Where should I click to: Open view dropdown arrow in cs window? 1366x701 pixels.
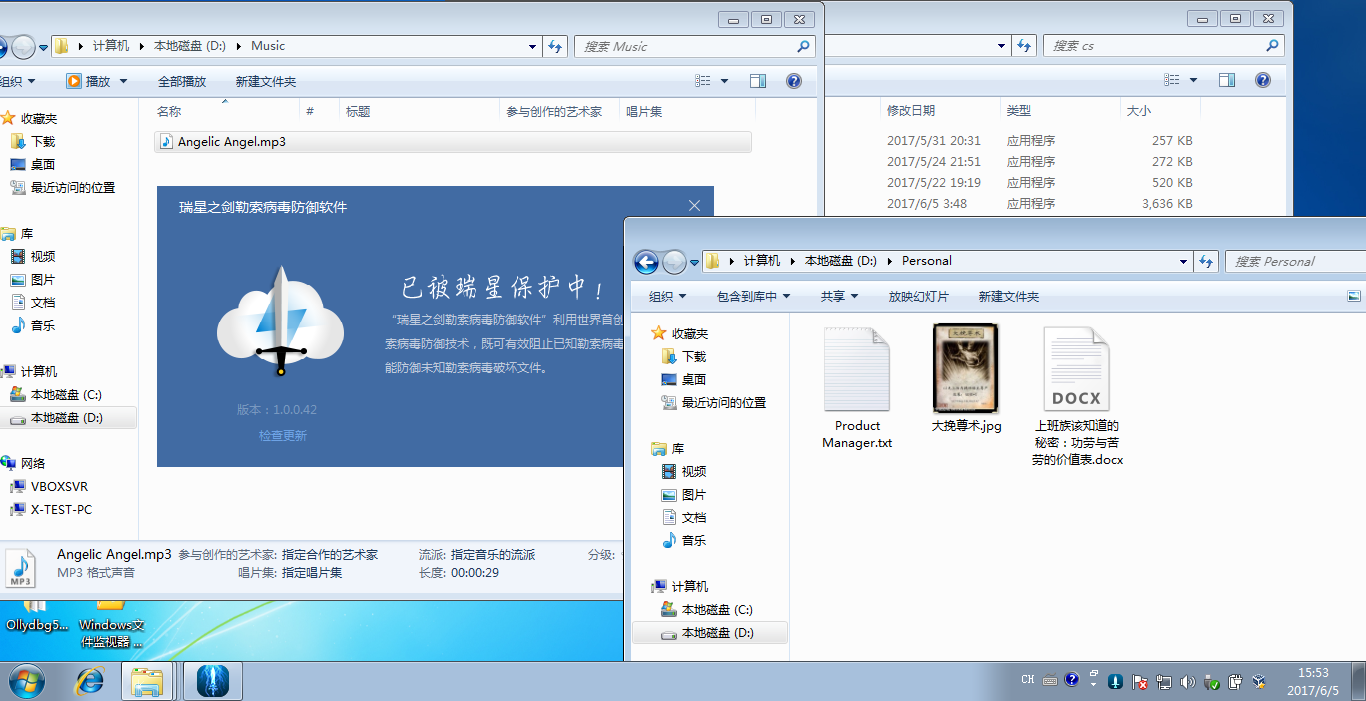pos(1193,81)
